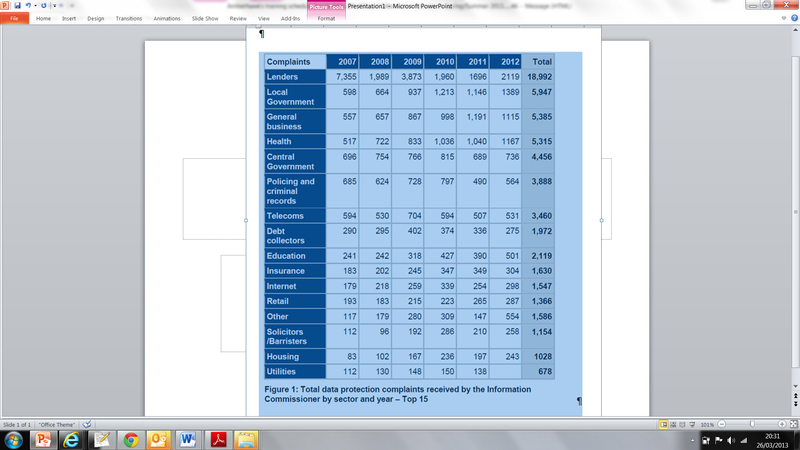Image resolution: width=800 pixels, height=450 pixels.
Task: Click the Save icon in quick access toolbar
Action: (17, 6)
